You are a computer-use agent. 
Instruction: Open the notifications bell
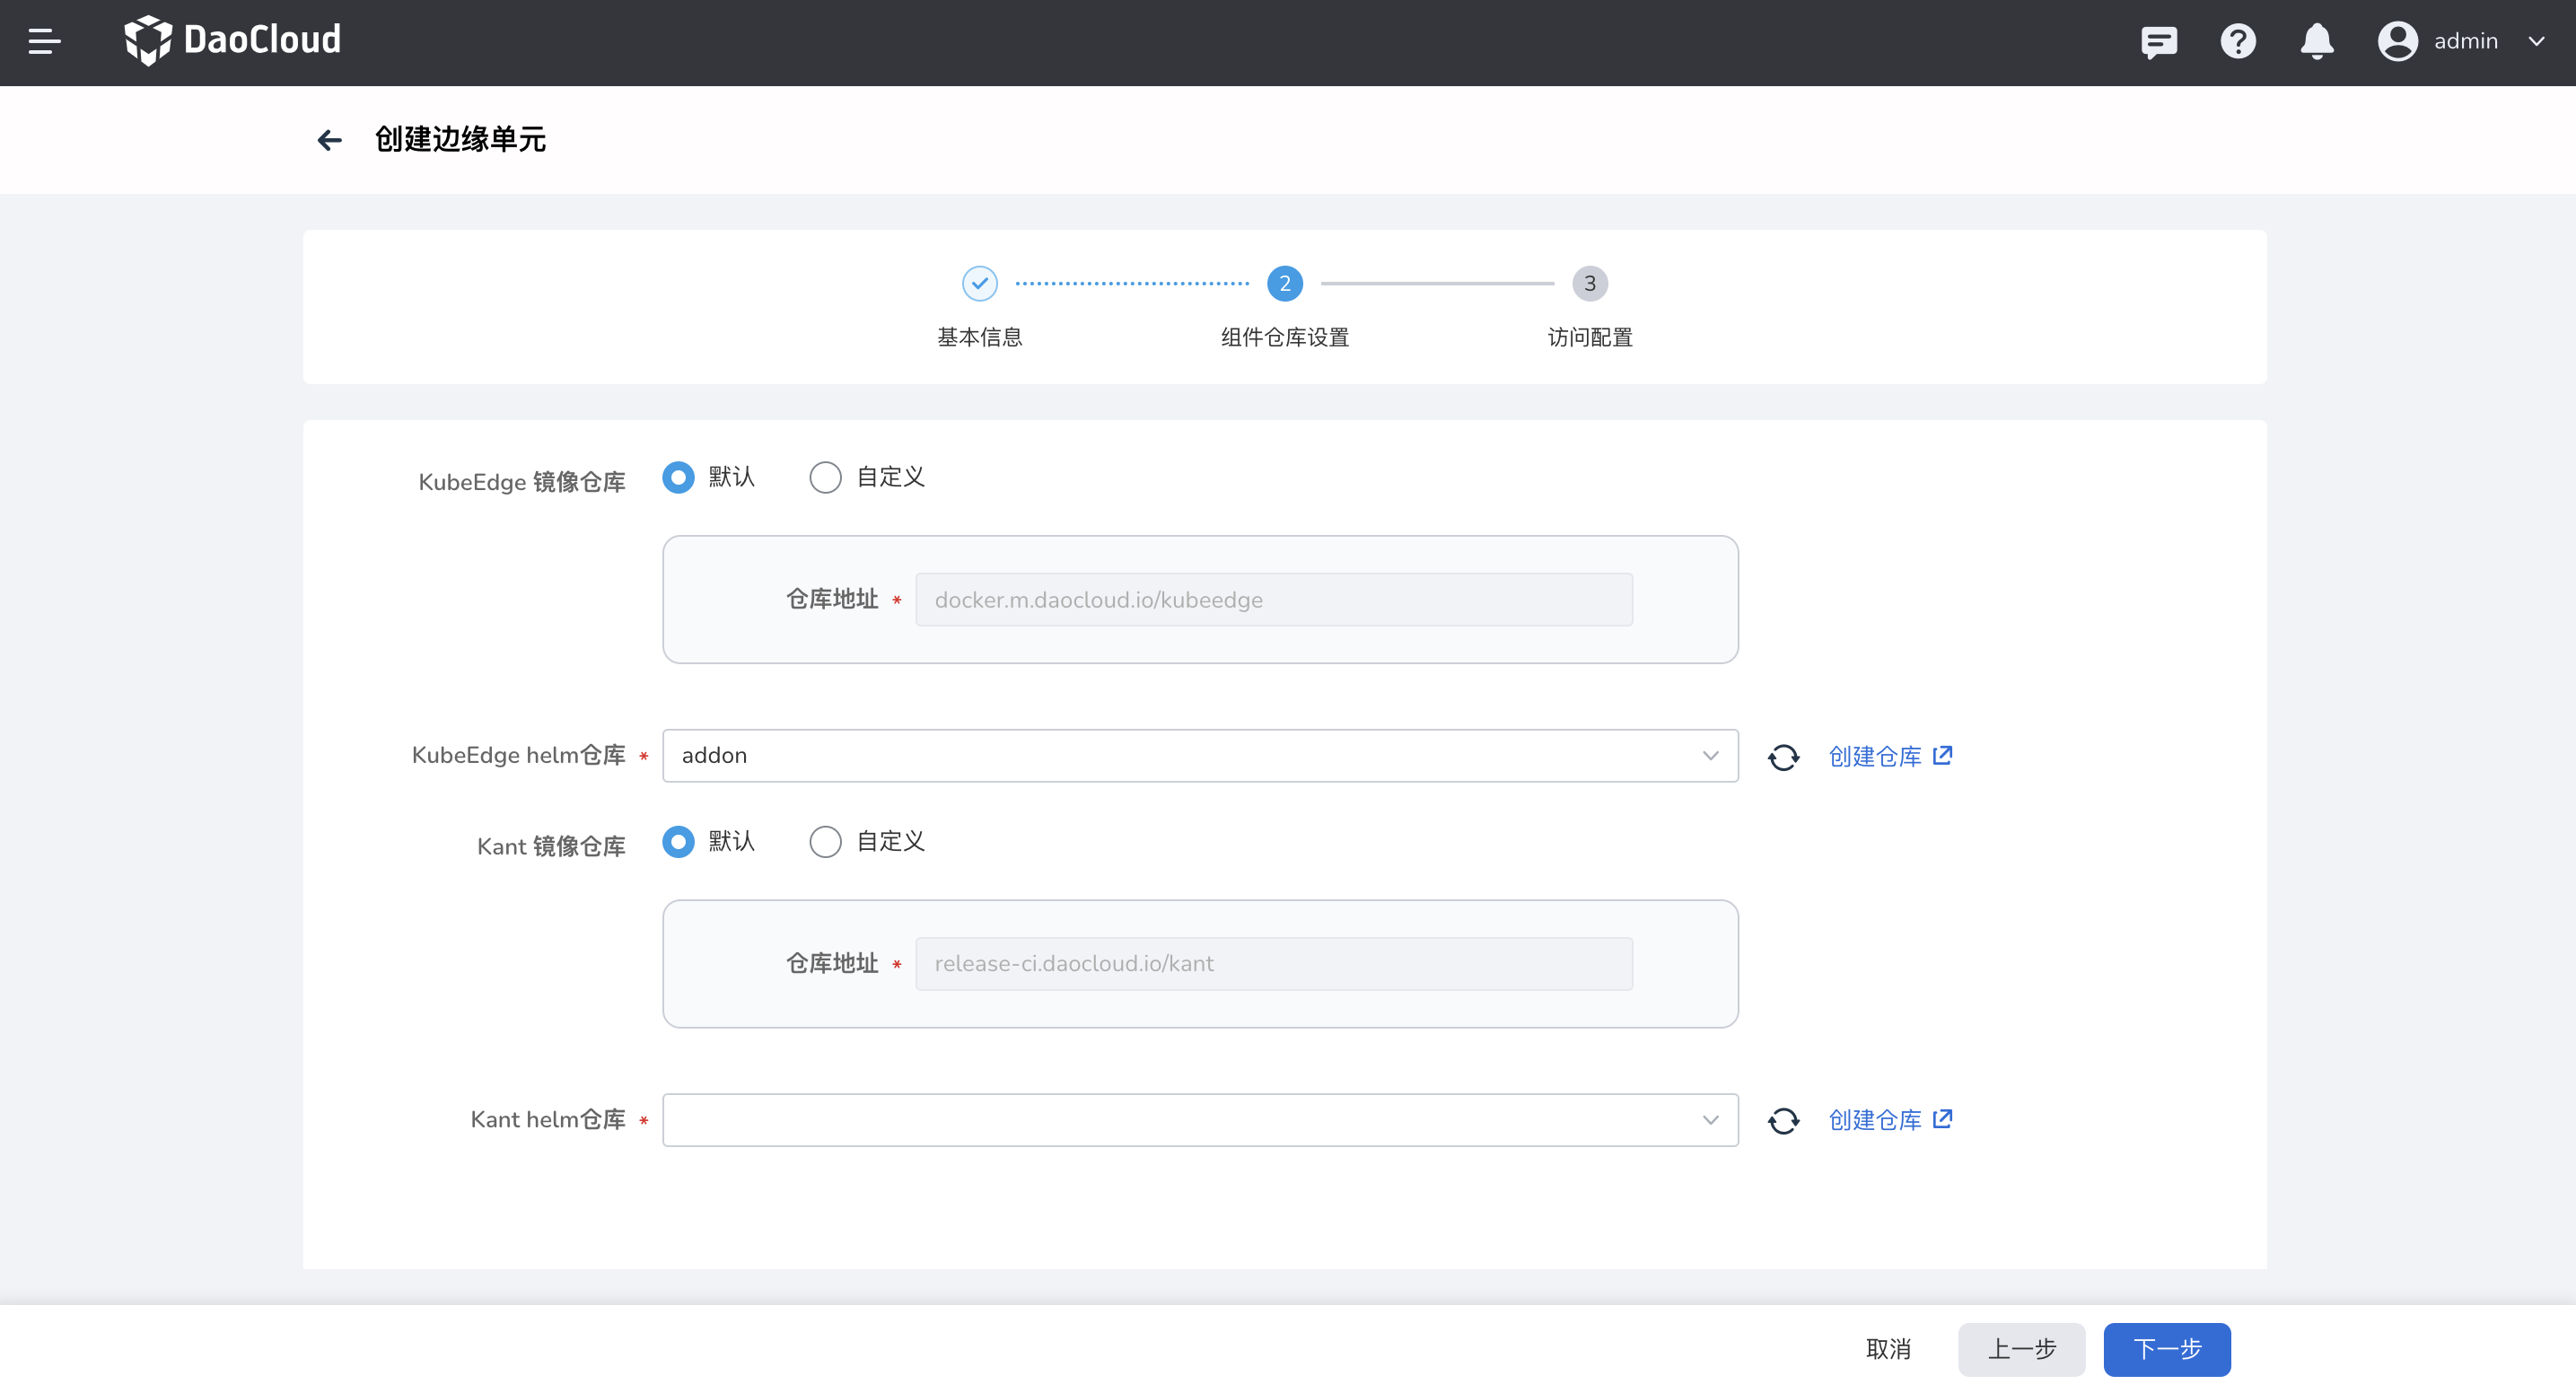point(2316,41)
